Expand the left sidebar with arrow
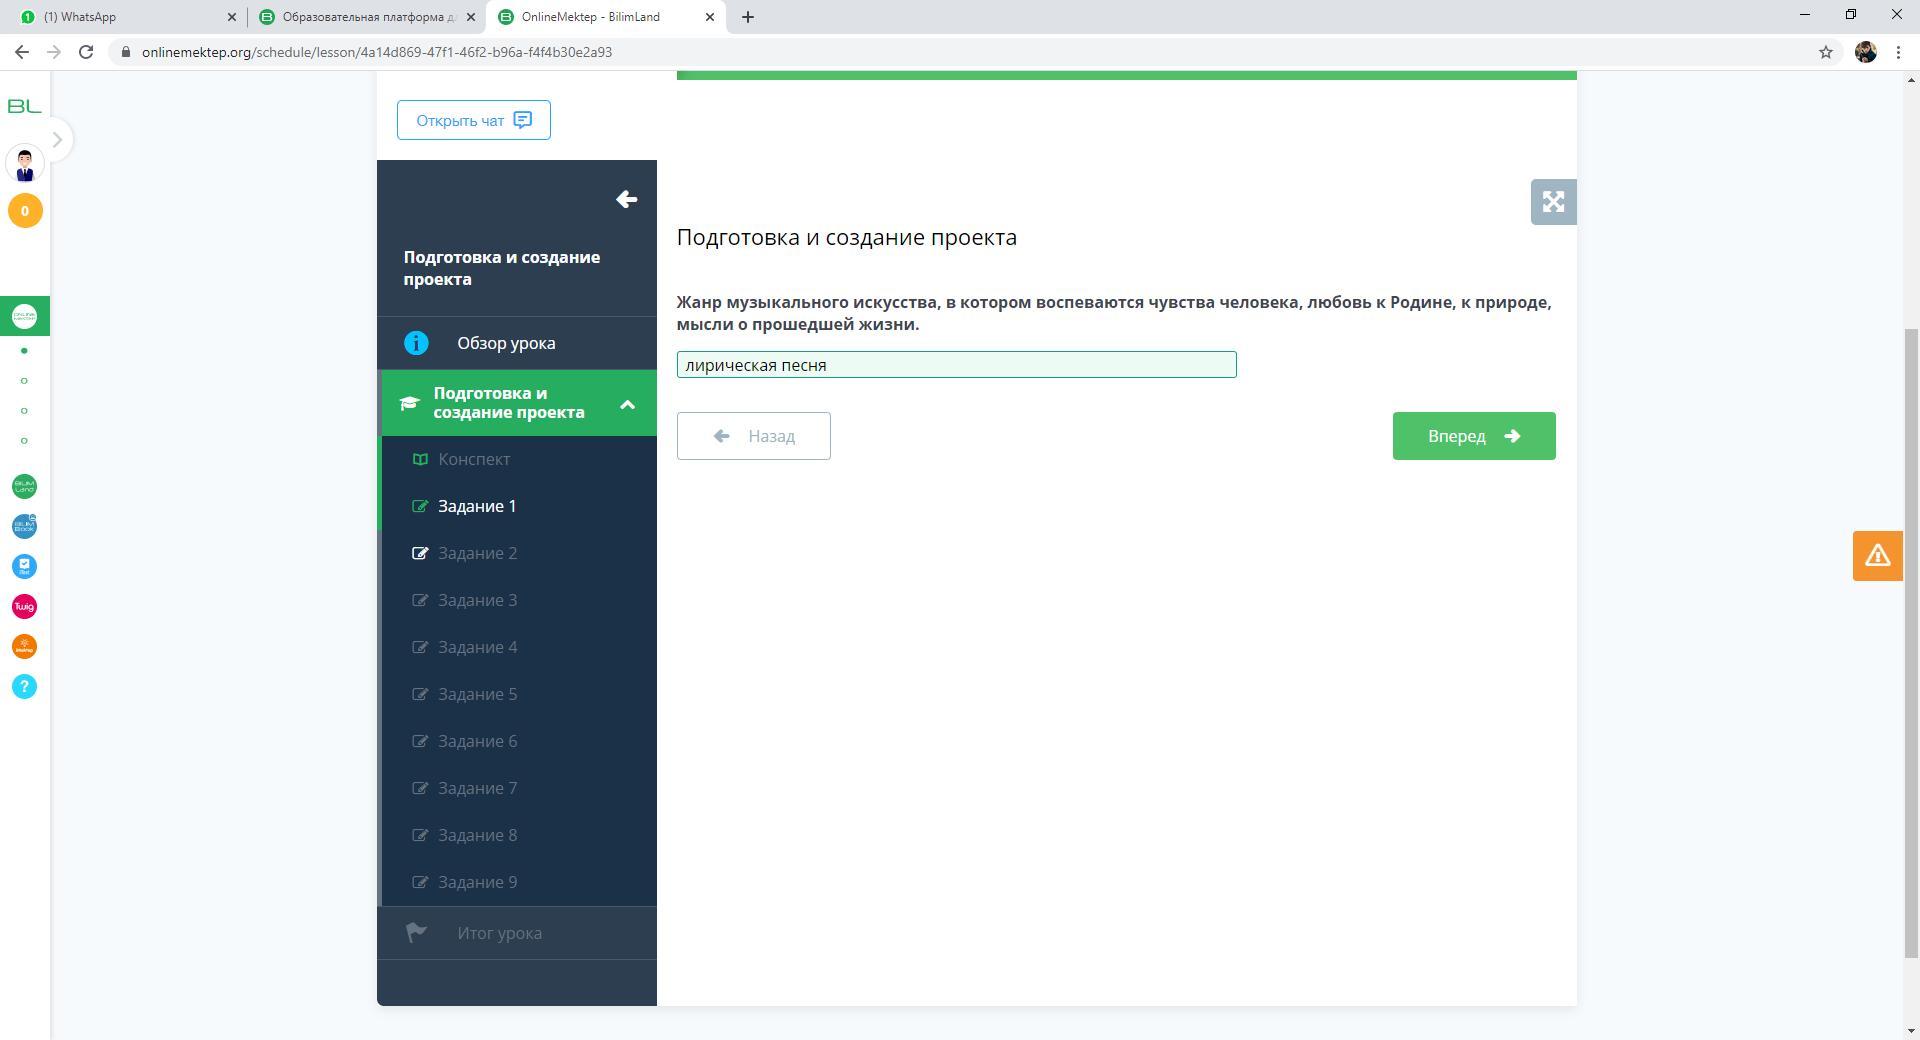Image resolution: width=1920 pixels, height=1040 pixels. click(57, 140)
